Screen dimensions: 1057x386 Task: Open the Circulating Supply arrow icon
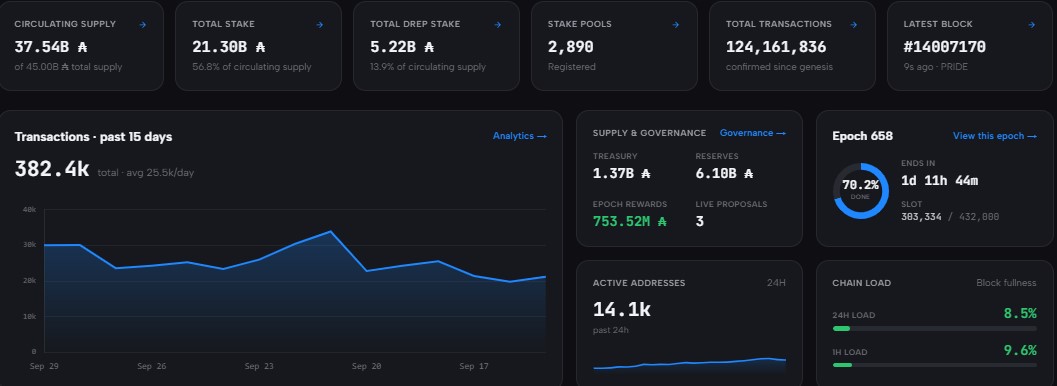click(142, 24)
